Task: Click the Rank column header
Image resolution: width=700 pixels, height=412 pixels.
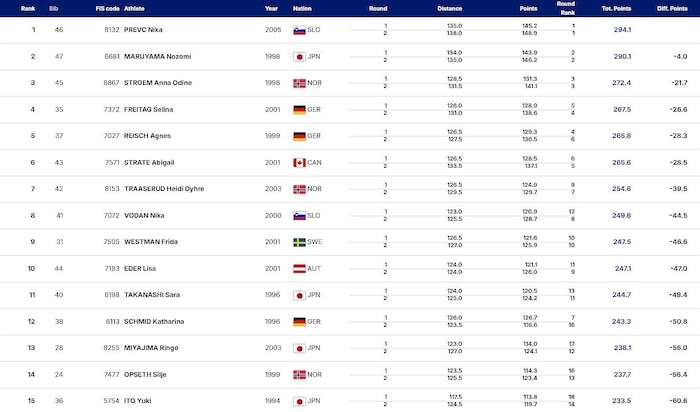Action: click(x=31, y=8)
